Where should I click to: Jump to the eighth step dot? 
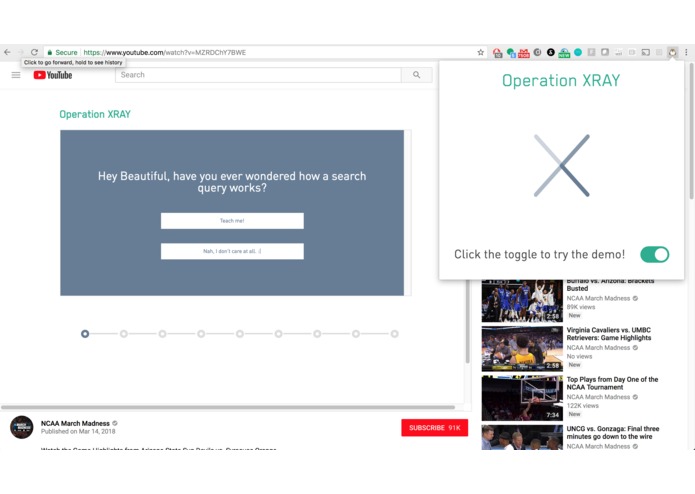pyautogui.click(x=356, y=334)
